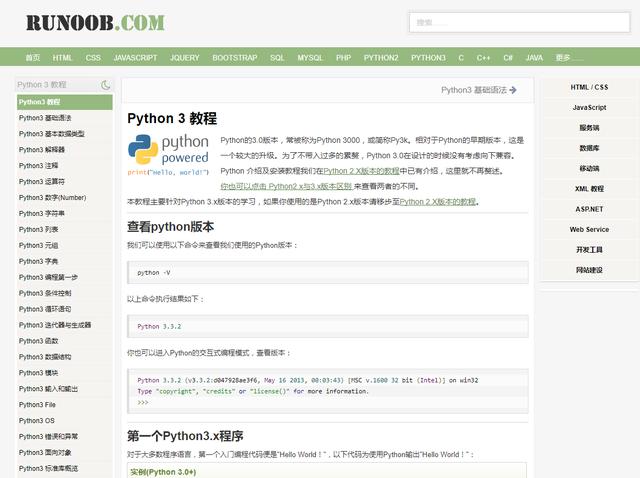Open Web Service category in right panel
The height and width of the screenshot is (478, 640).
589,229
